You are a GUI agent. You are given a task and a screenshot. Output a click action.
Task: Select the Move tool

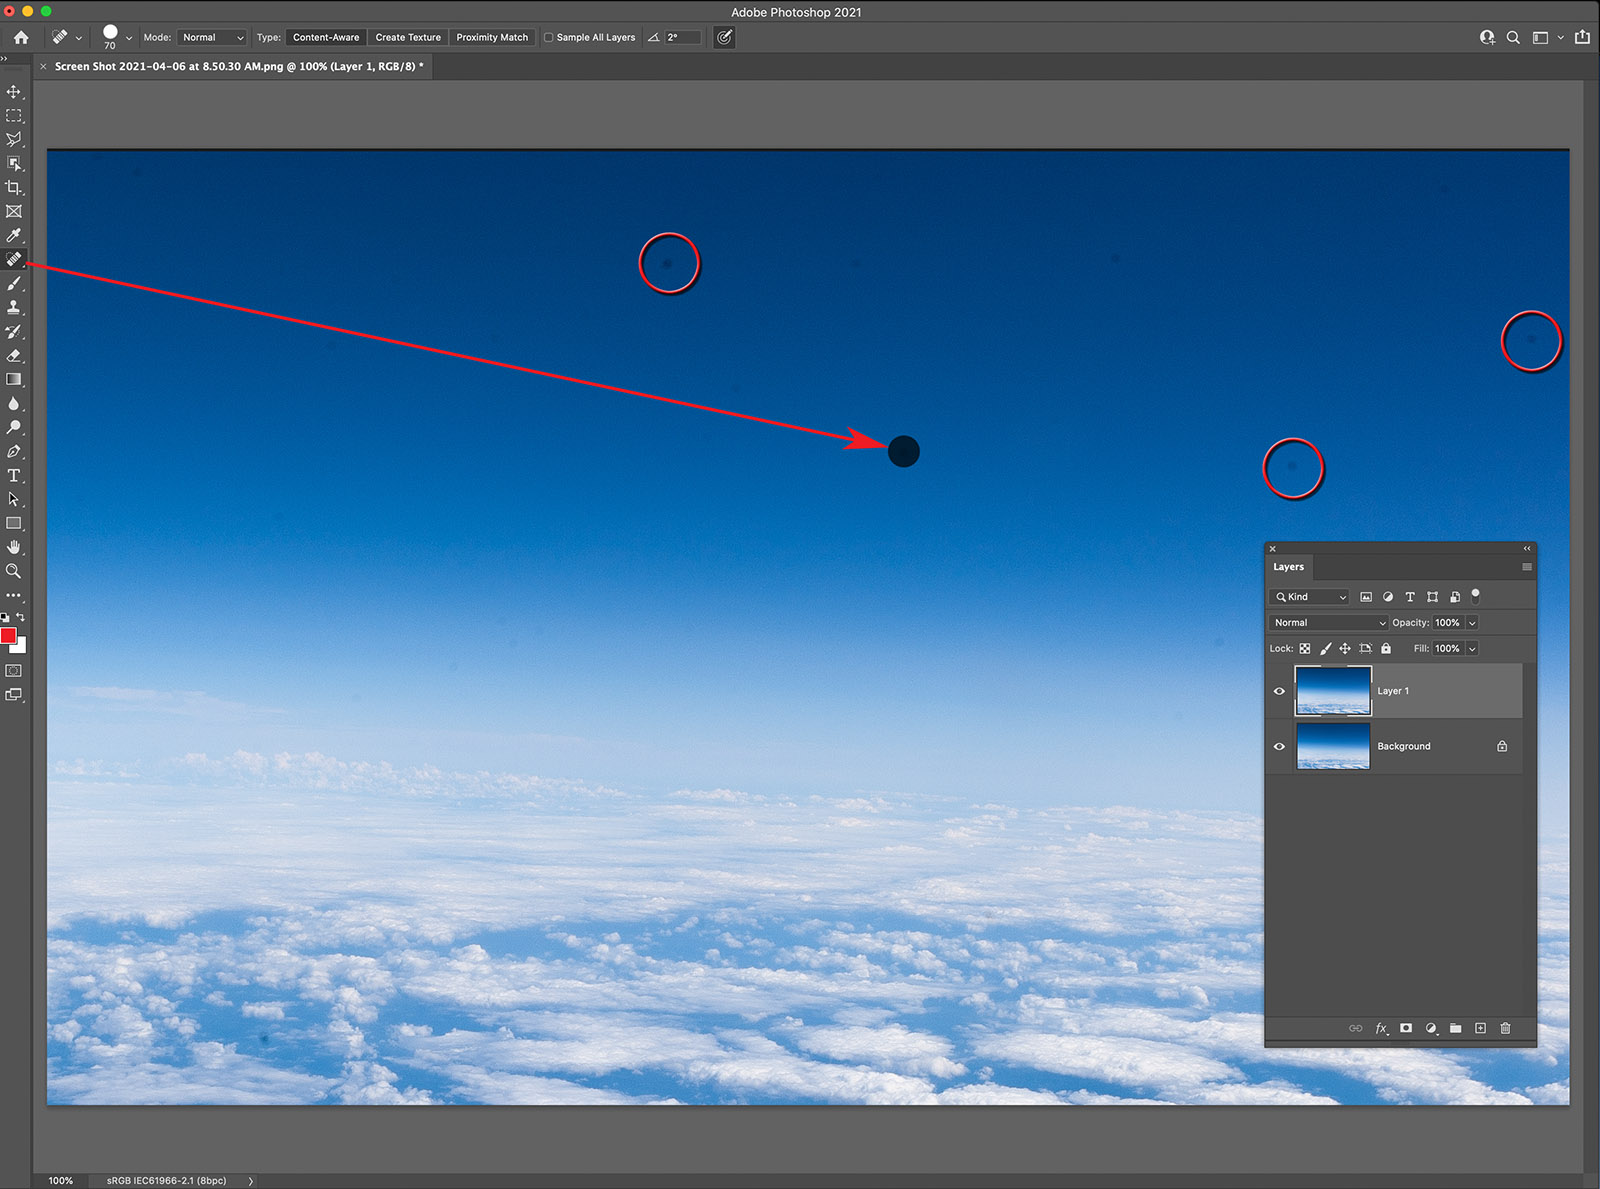(13, 92)
